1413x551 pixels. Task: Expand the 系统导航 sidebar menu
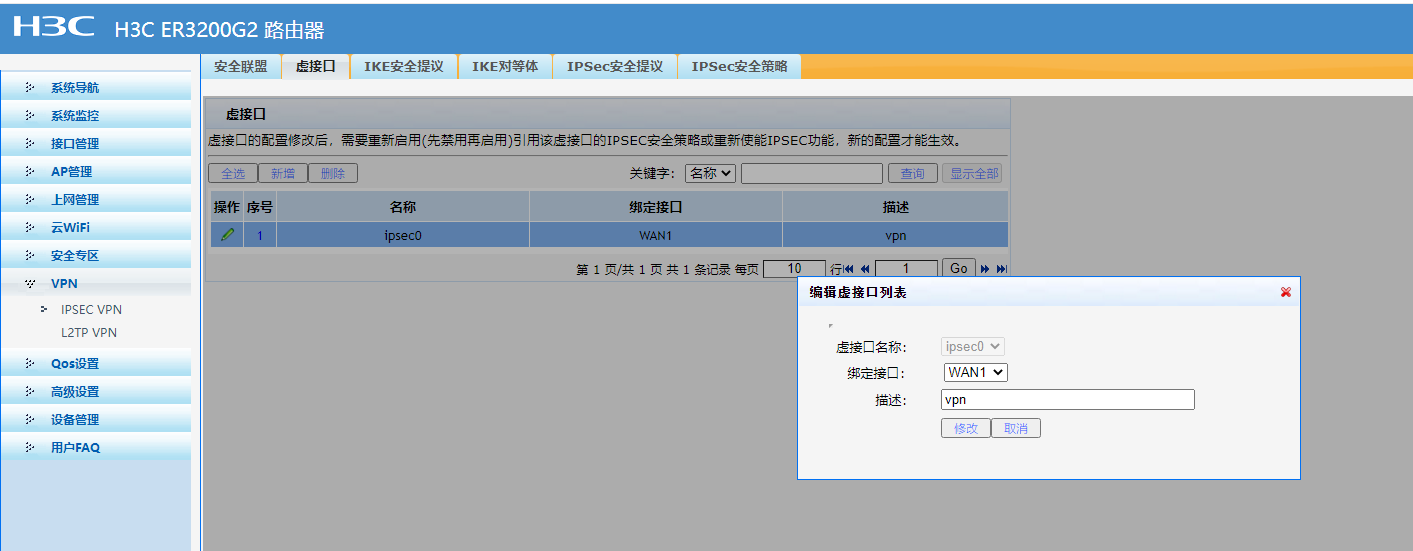tap(96, 88)
